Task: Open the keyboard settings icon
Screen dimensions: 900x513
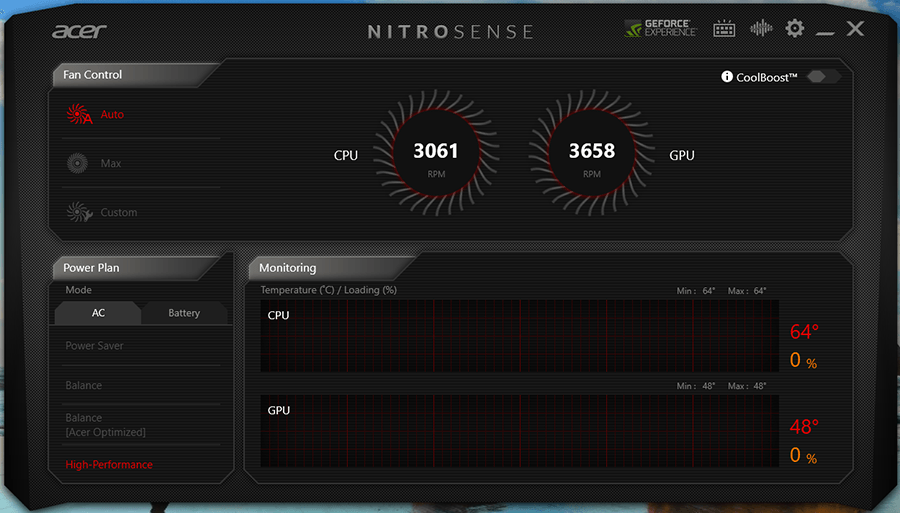Action: point(724,29)
